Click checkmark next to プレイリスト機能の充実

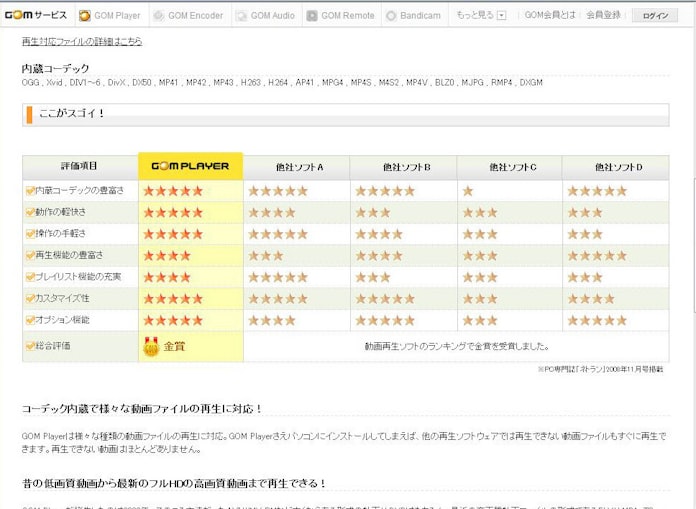point(30,277)
